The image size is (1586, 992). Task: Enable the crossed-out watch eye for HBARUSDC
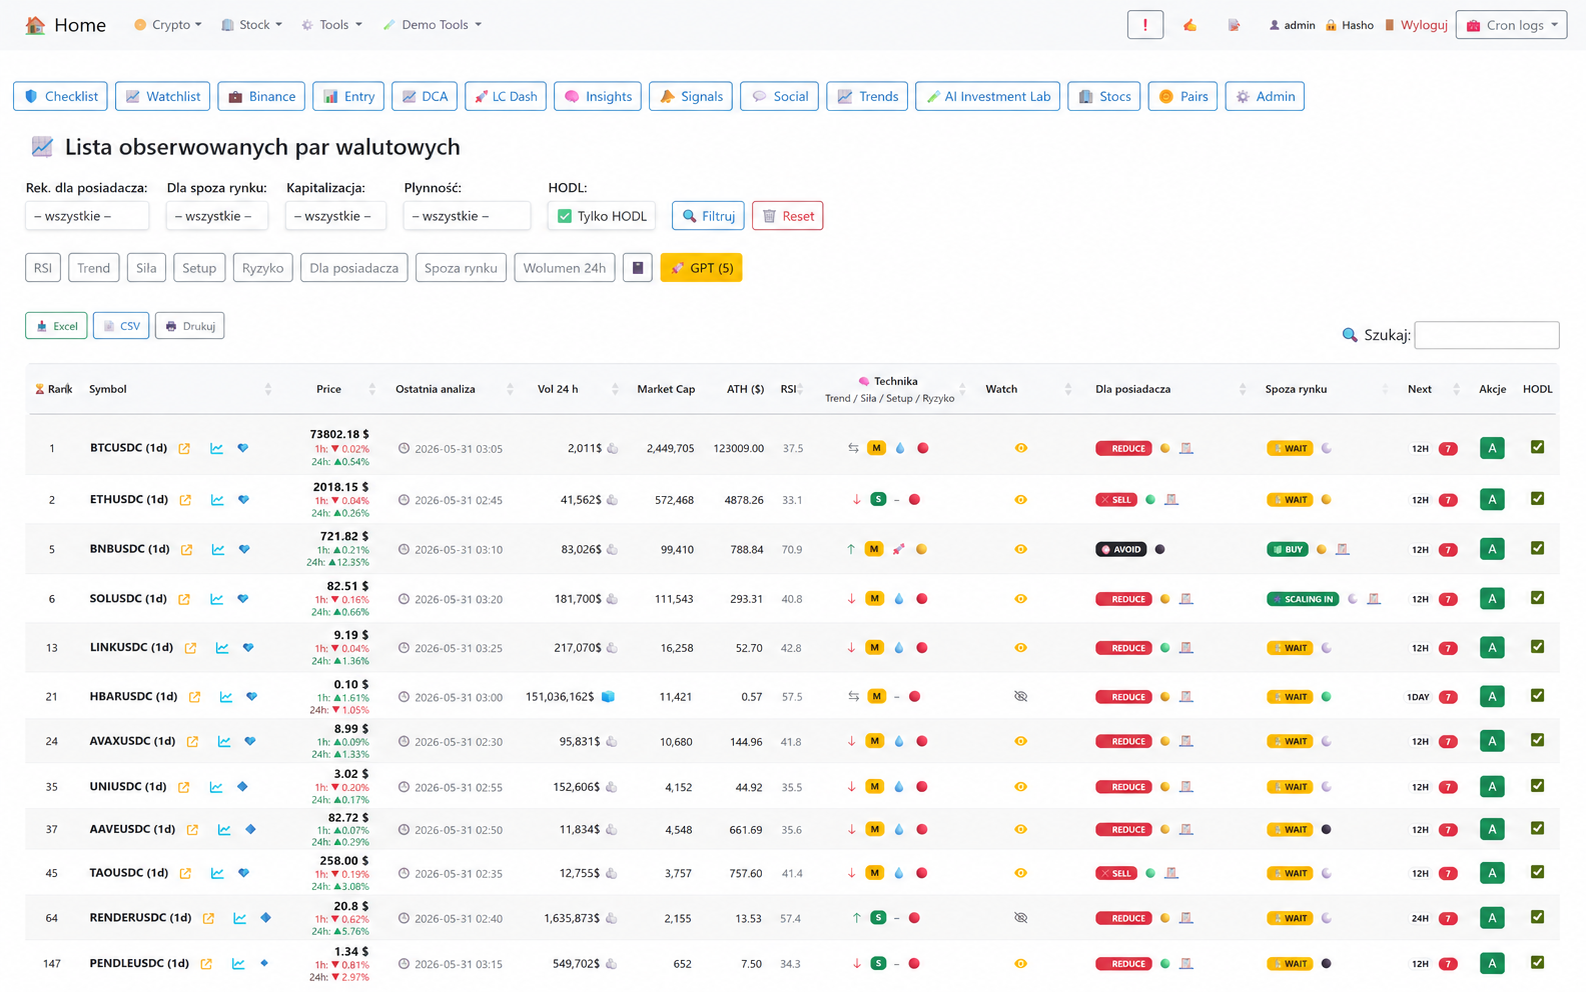coord(1020,697)
